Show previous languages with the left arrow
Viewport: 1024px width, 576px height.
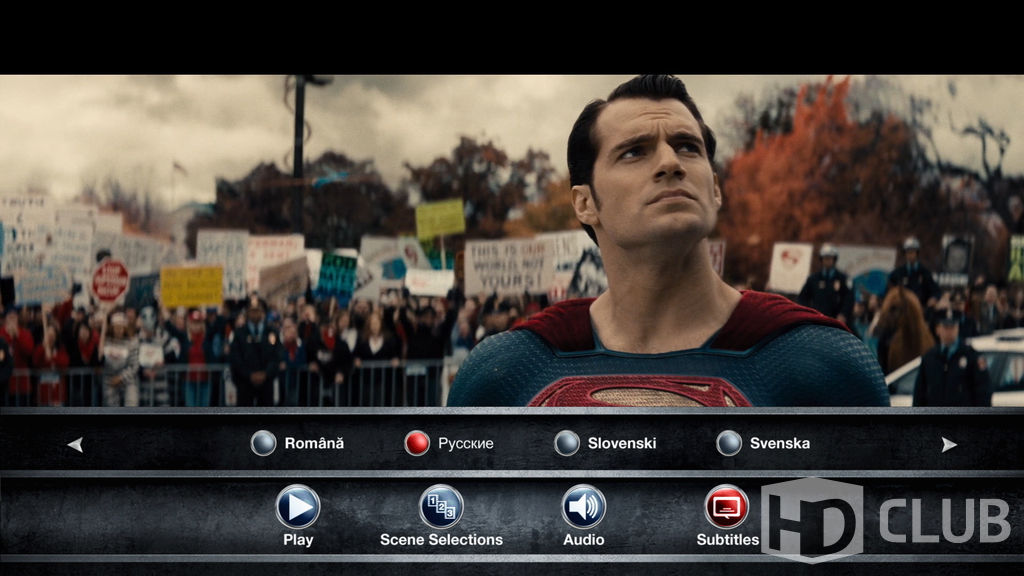click(x=75, y=445)
